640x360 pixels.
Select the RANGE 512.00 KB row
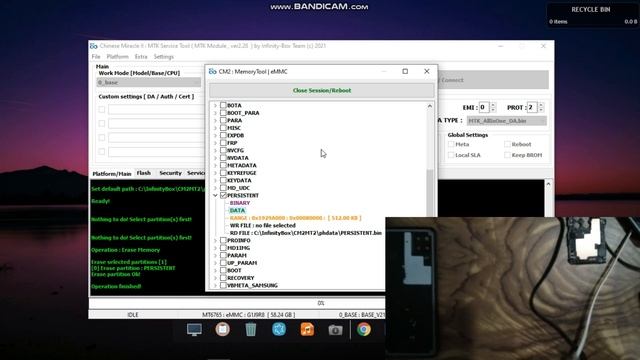pyautogui.click(x=296, y=218)
